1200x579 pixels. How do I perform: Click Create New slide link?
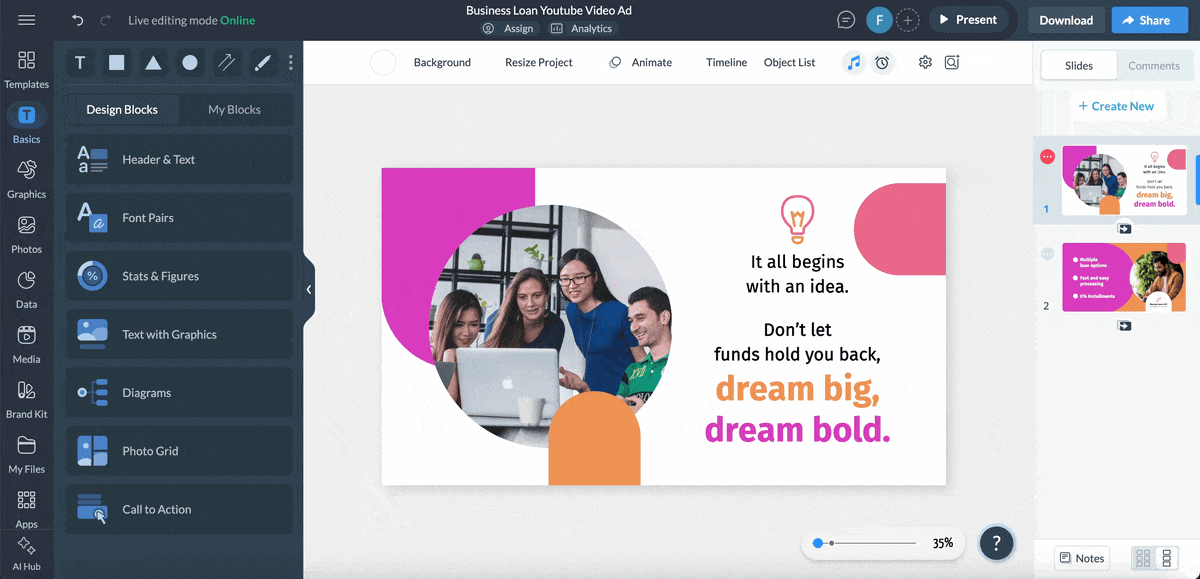click(x=1116, y=106)
